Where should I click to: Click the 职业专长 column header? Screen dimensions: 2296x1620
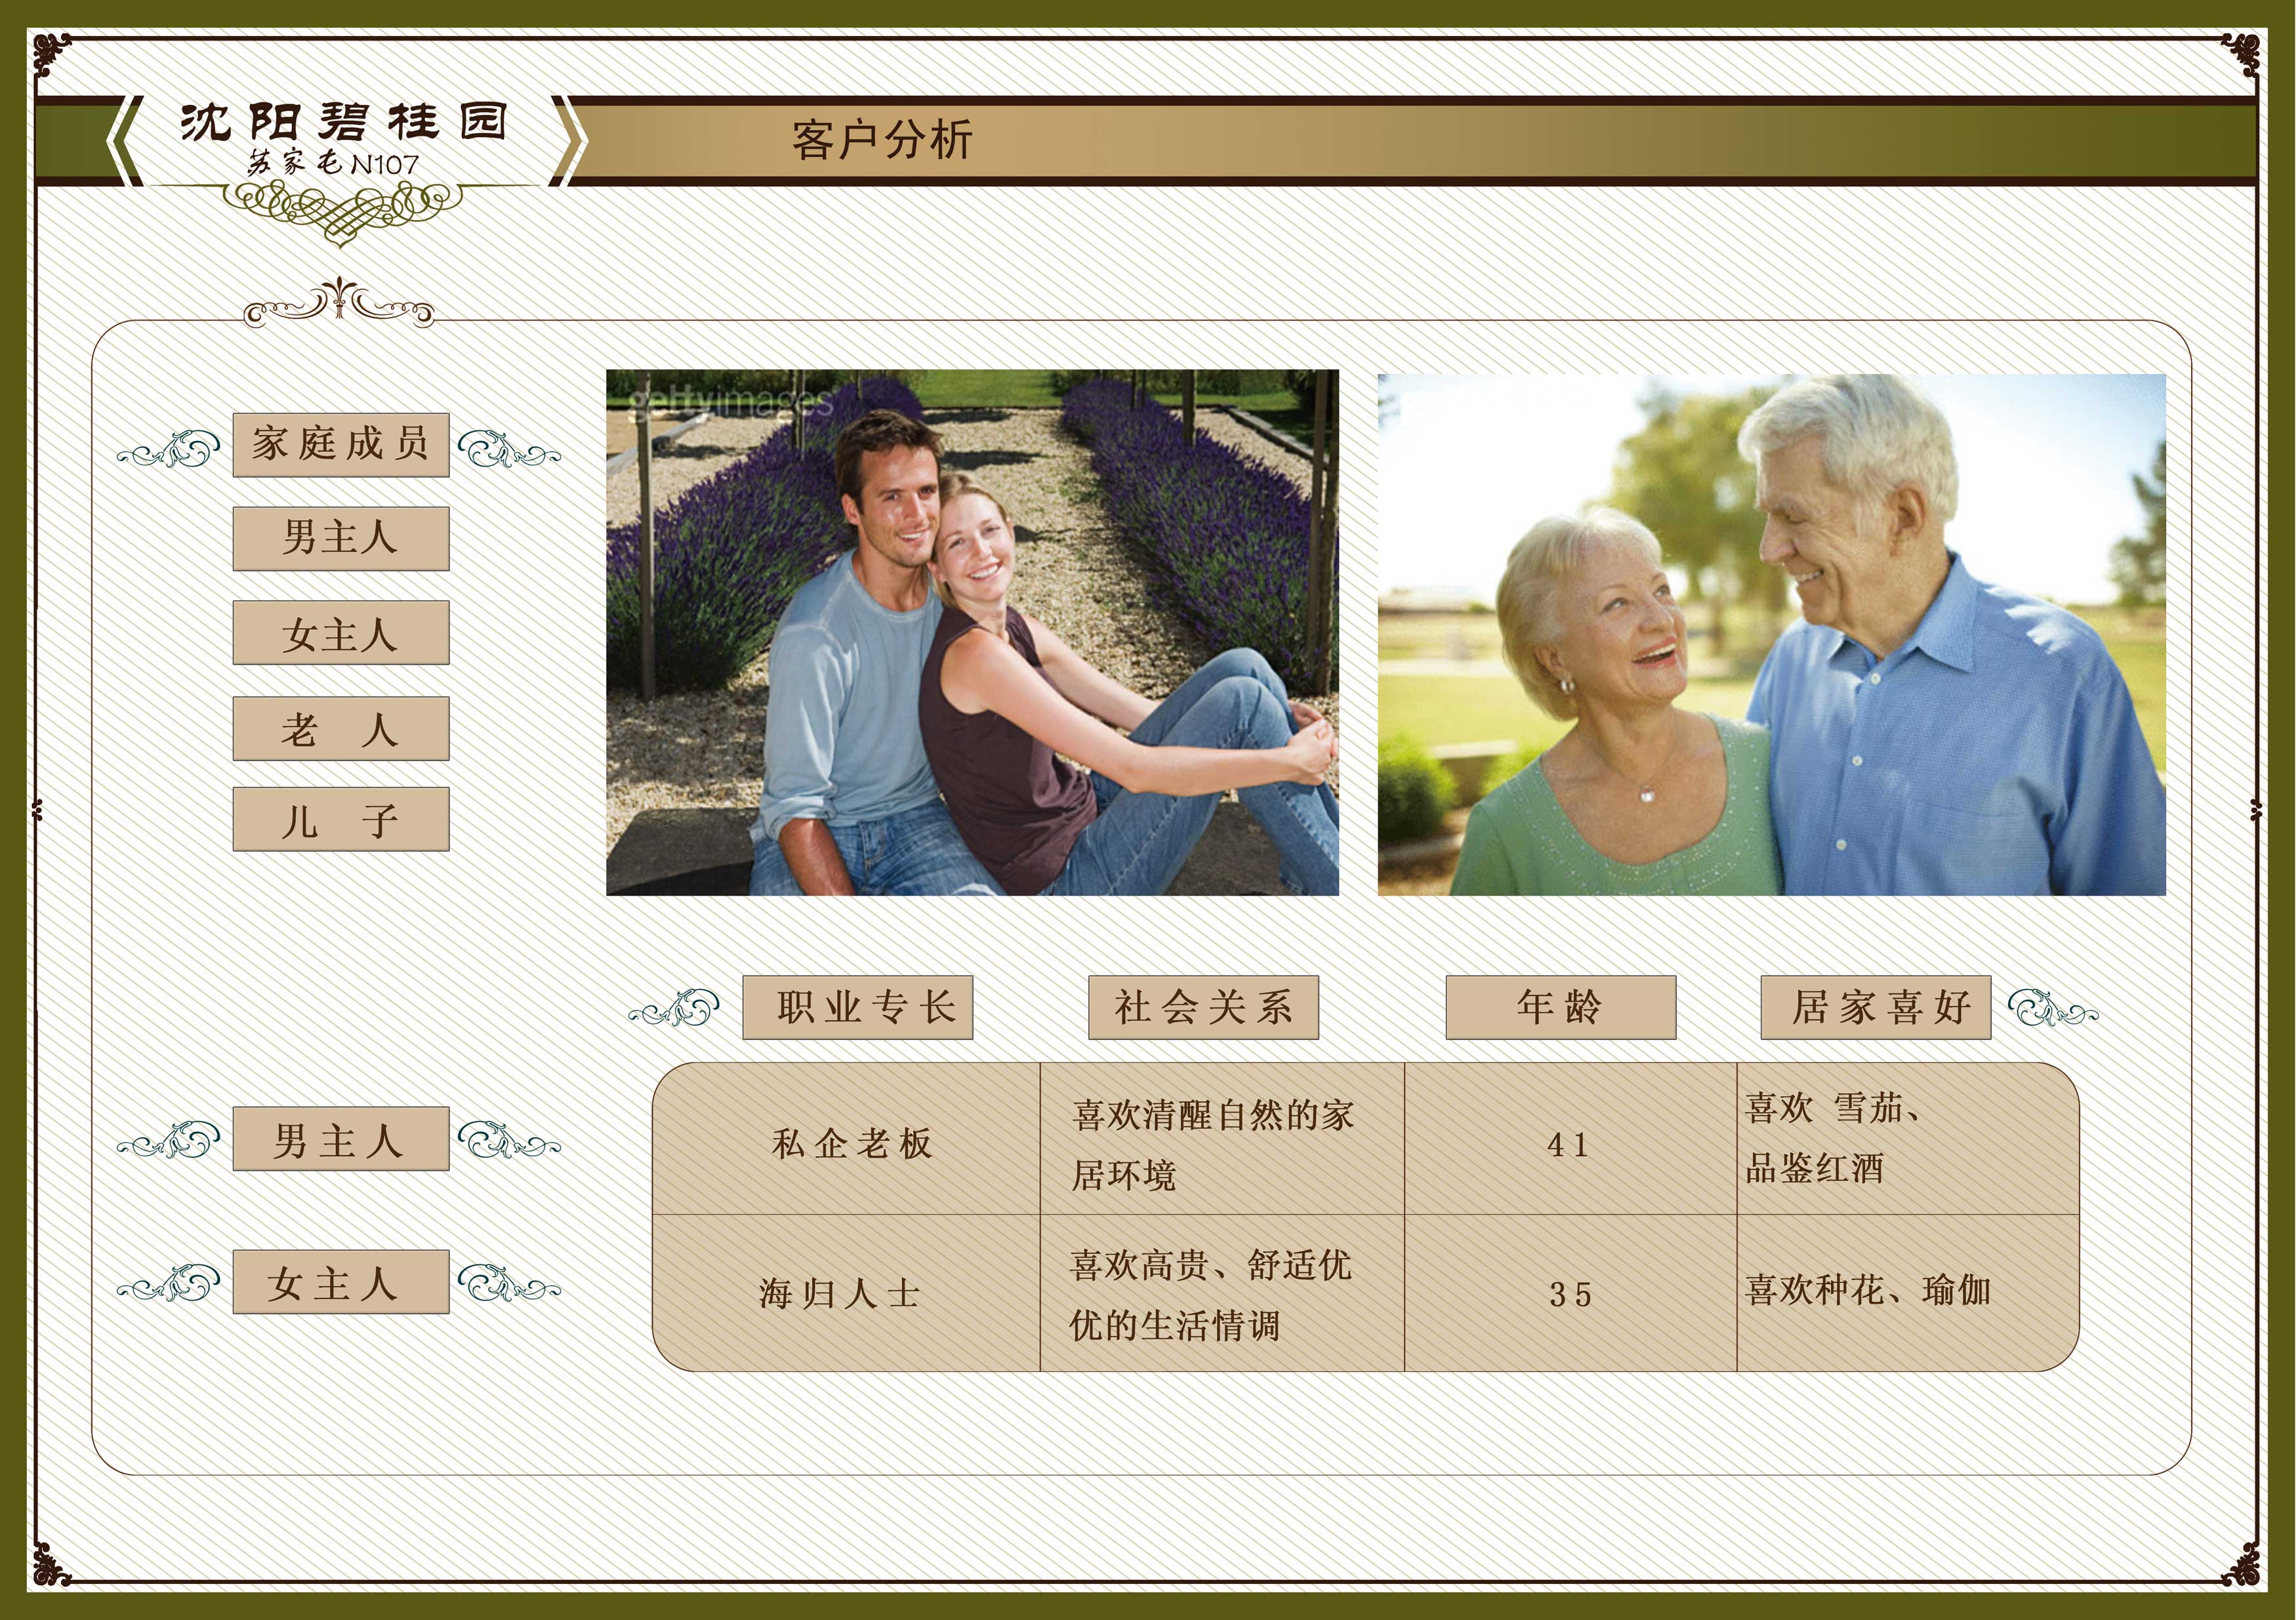tap(857, 1007)
